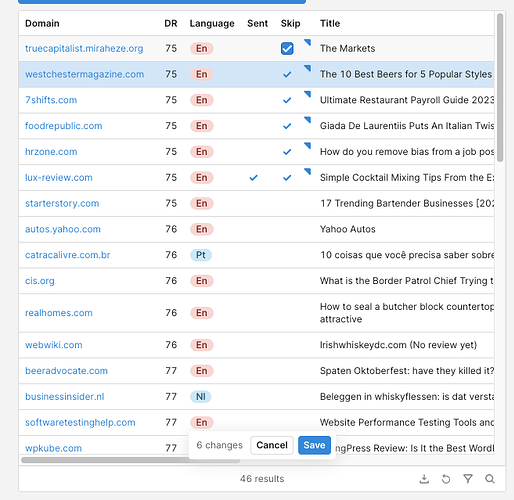Sort by the DR column header

coord(171,23)
